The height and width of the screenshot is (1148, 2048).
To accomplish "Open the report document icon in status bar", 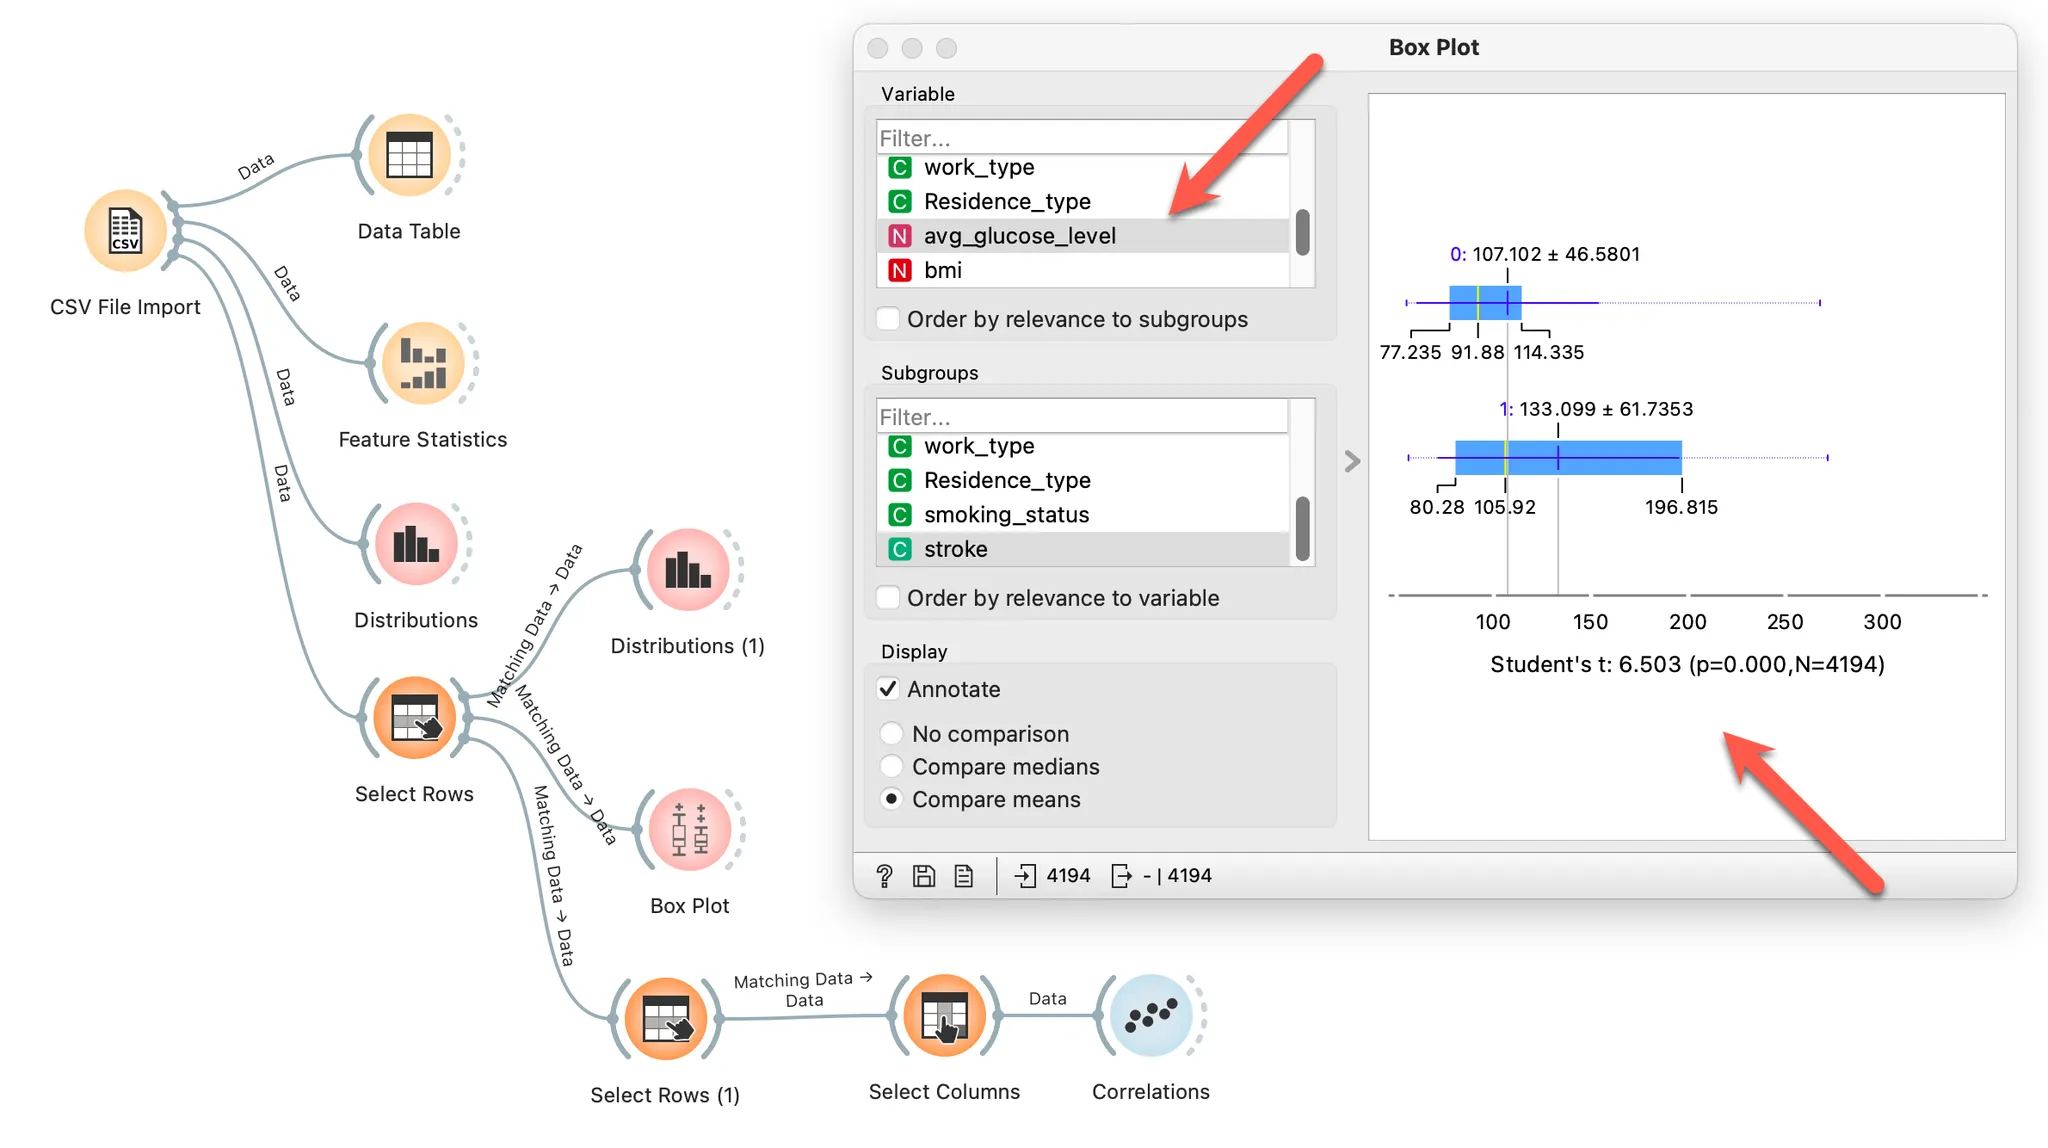I will 964,876.
